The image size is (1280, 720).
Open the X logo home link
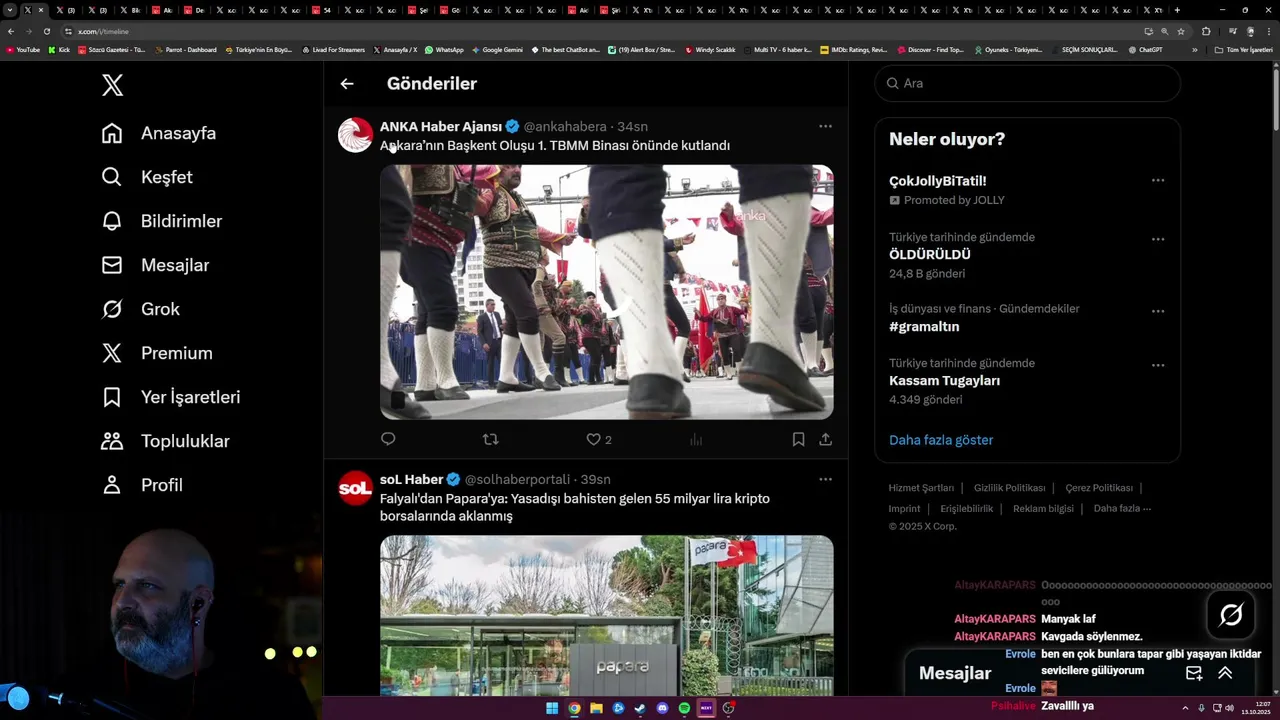(x=112, y=85)
